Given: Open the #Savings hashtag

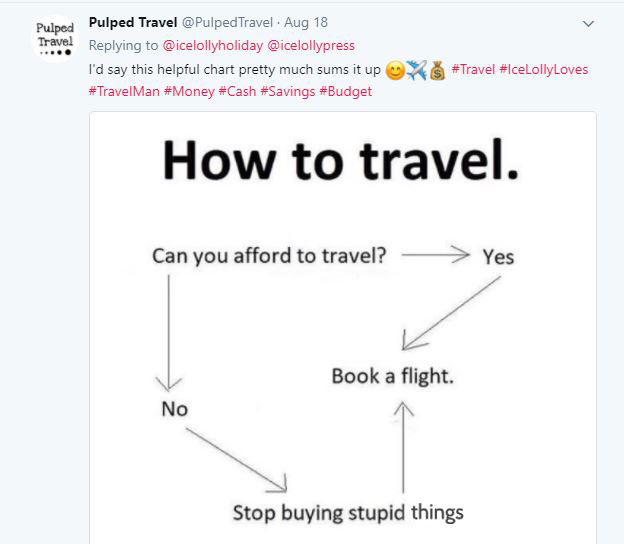Looking at the screenshot, I should [x=288, y=92].
